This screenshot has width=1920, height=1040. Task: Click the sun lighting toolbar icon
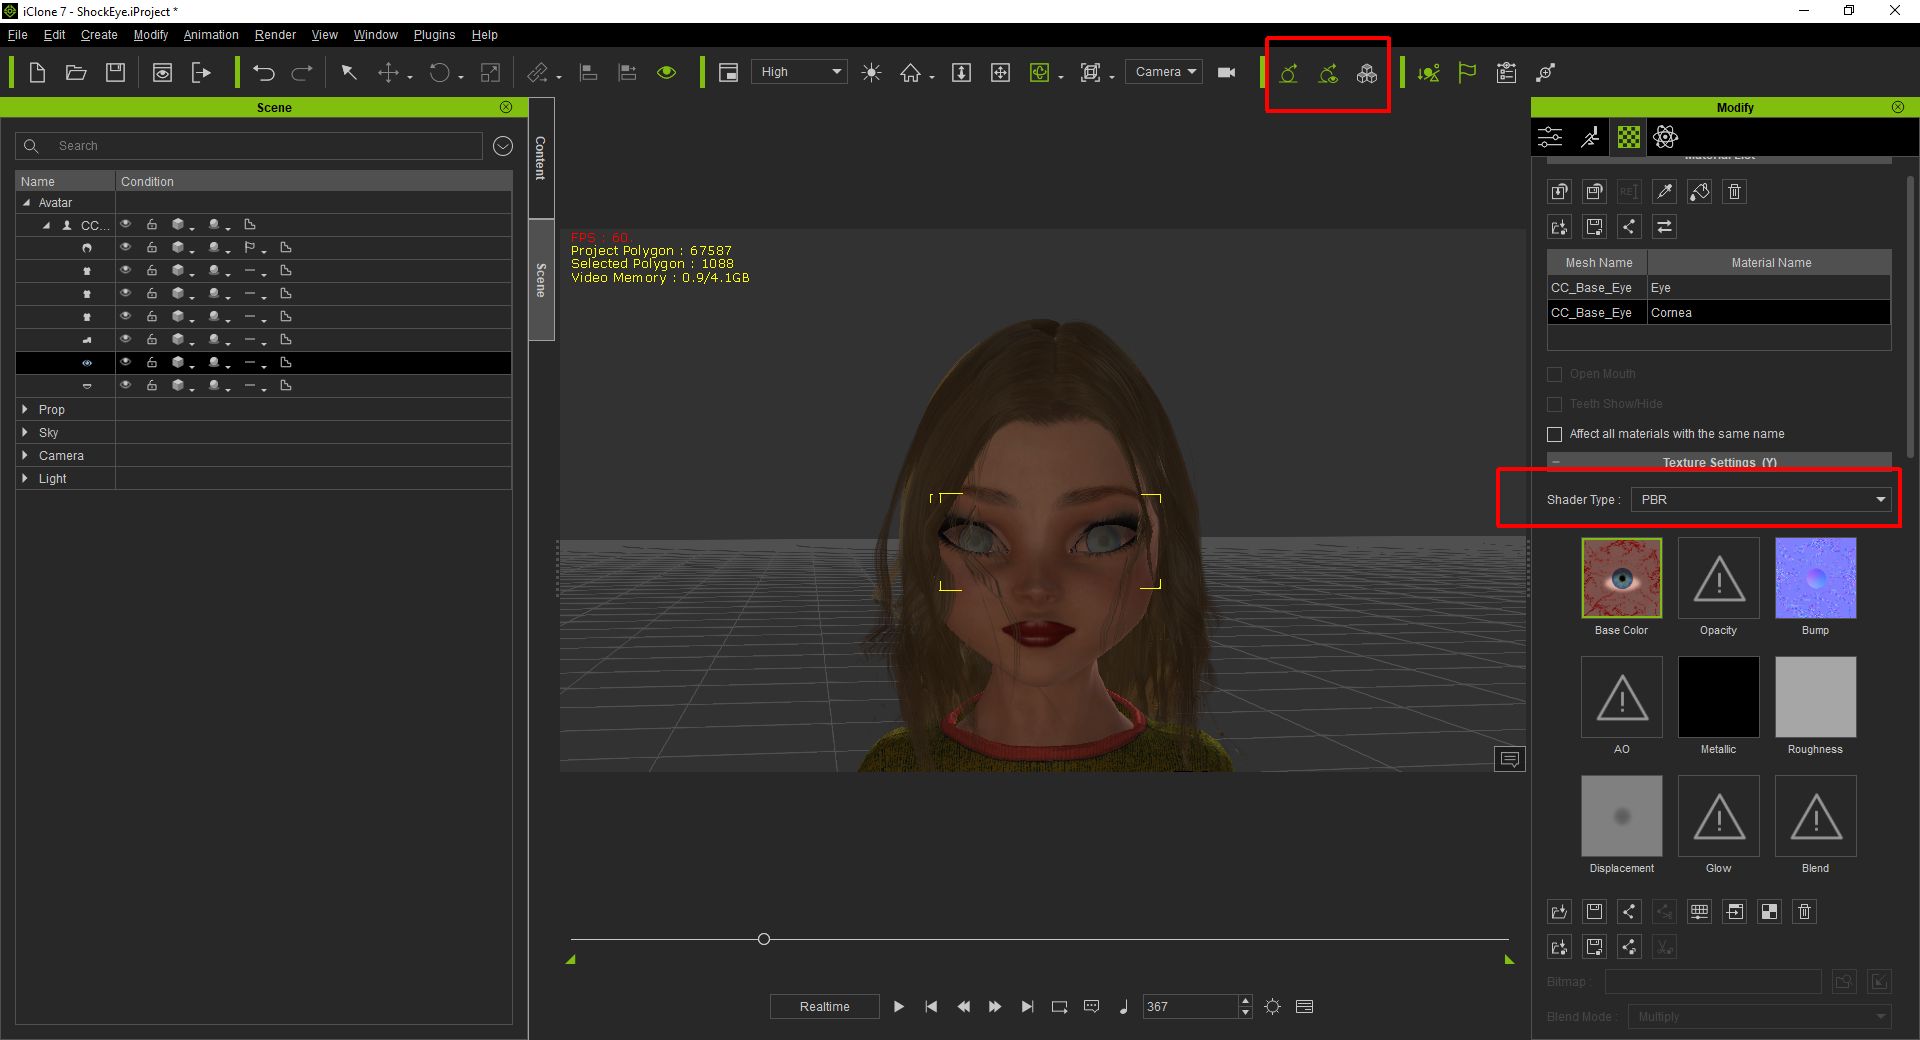(x=872, y=72)
